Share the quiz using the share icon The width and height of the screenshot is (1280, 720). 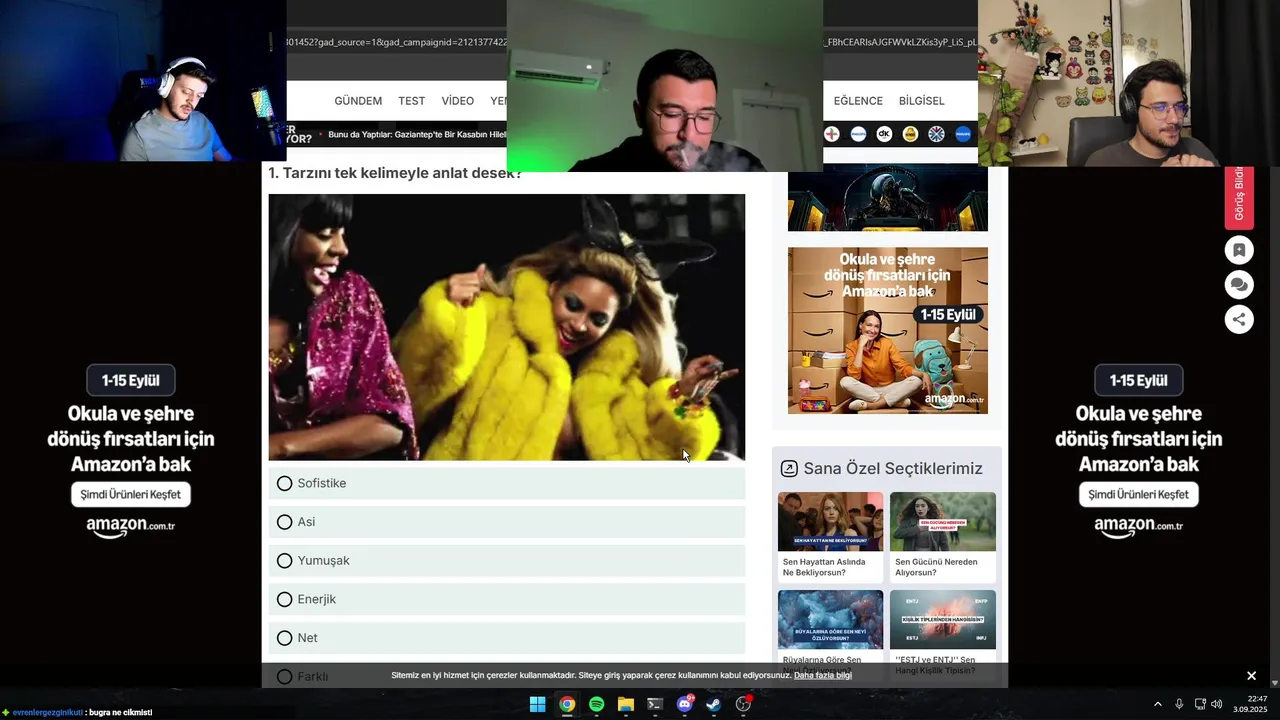(1239, 319)
